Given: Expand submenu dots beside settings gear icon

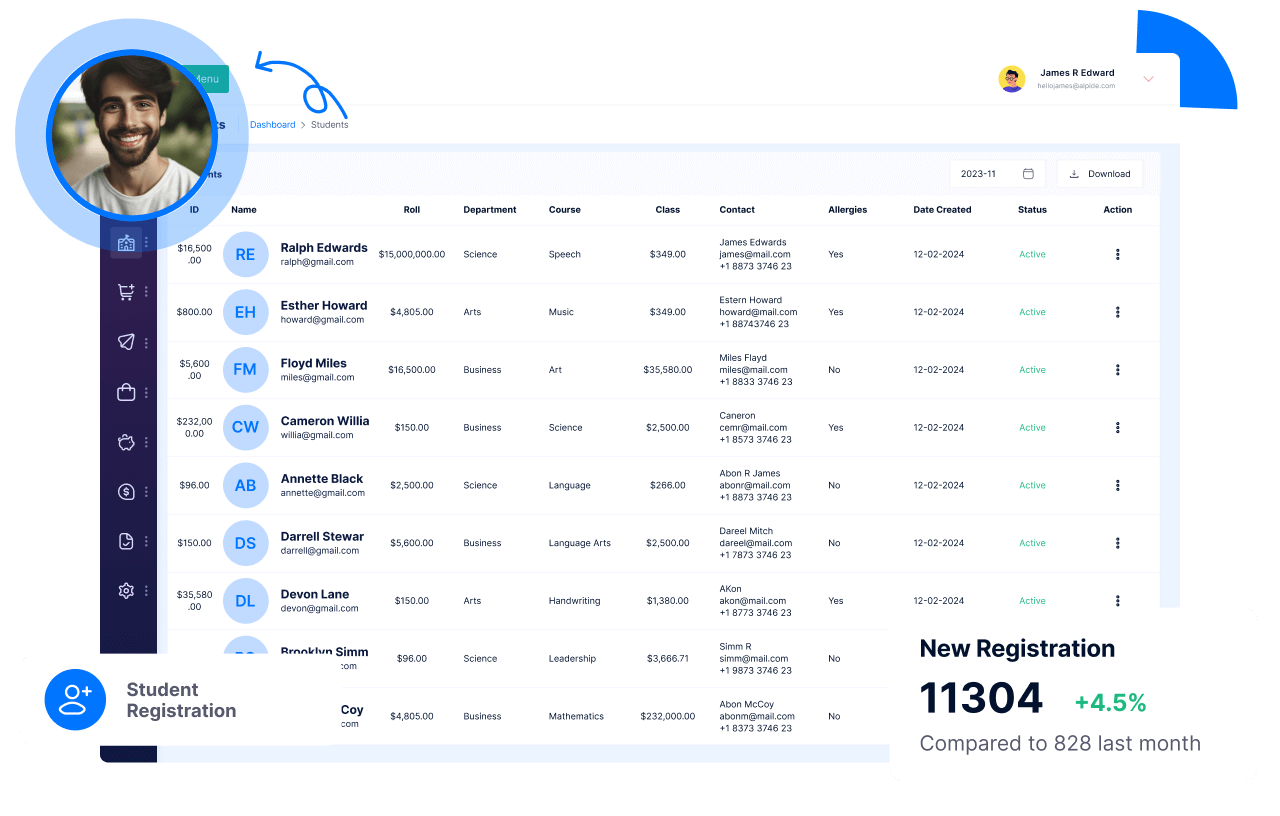Looking at the screenshot, I should pos(146,591).
